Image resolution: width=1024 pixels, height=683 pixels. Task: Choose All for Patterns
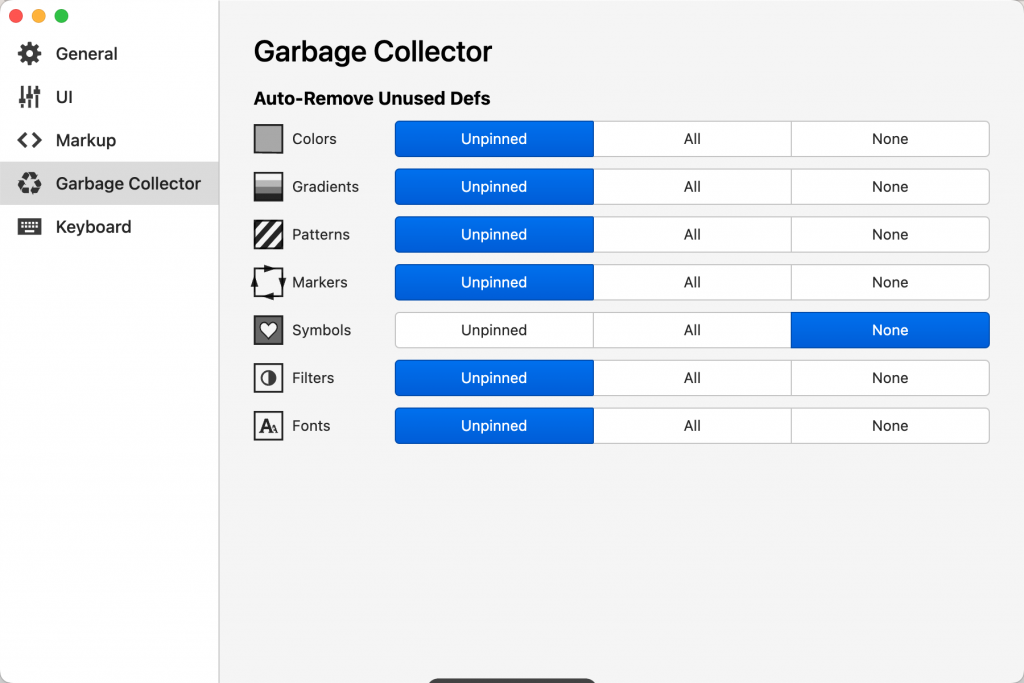click(692, 235)
